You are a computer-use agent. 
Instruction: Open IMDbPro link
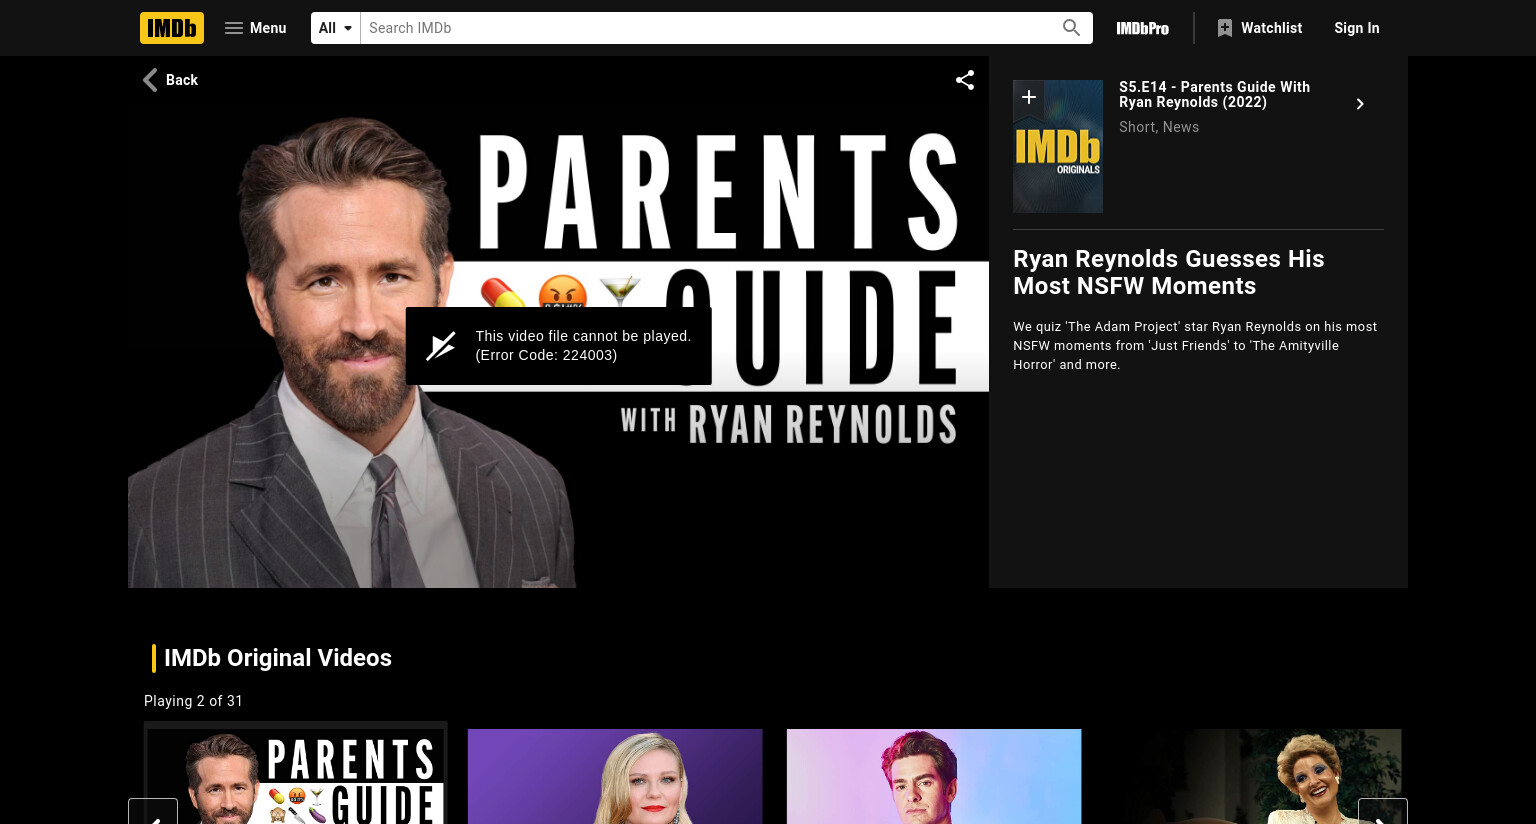click(1142, 28)
